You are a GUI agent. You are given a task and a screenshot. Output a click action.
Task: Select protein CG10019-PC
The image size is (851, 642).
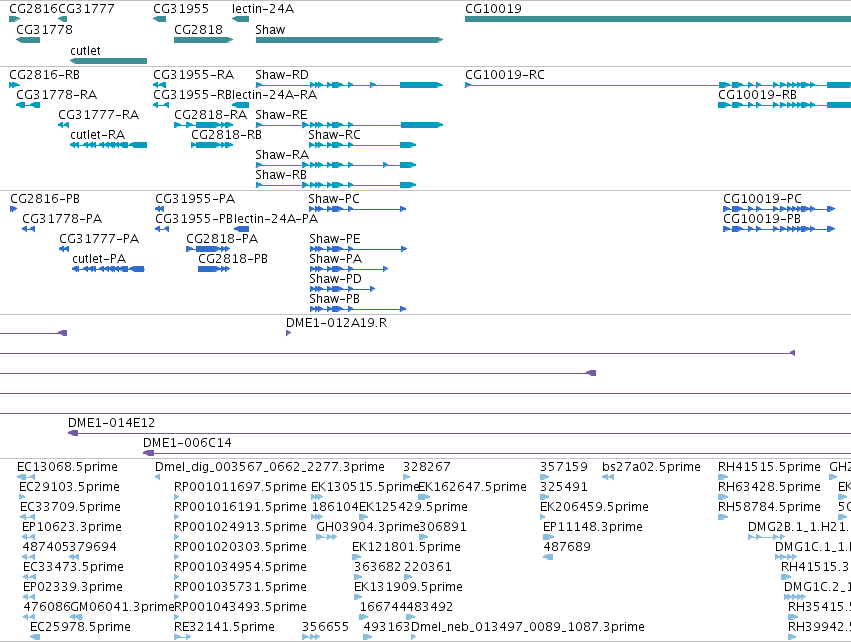coord(779,209)
